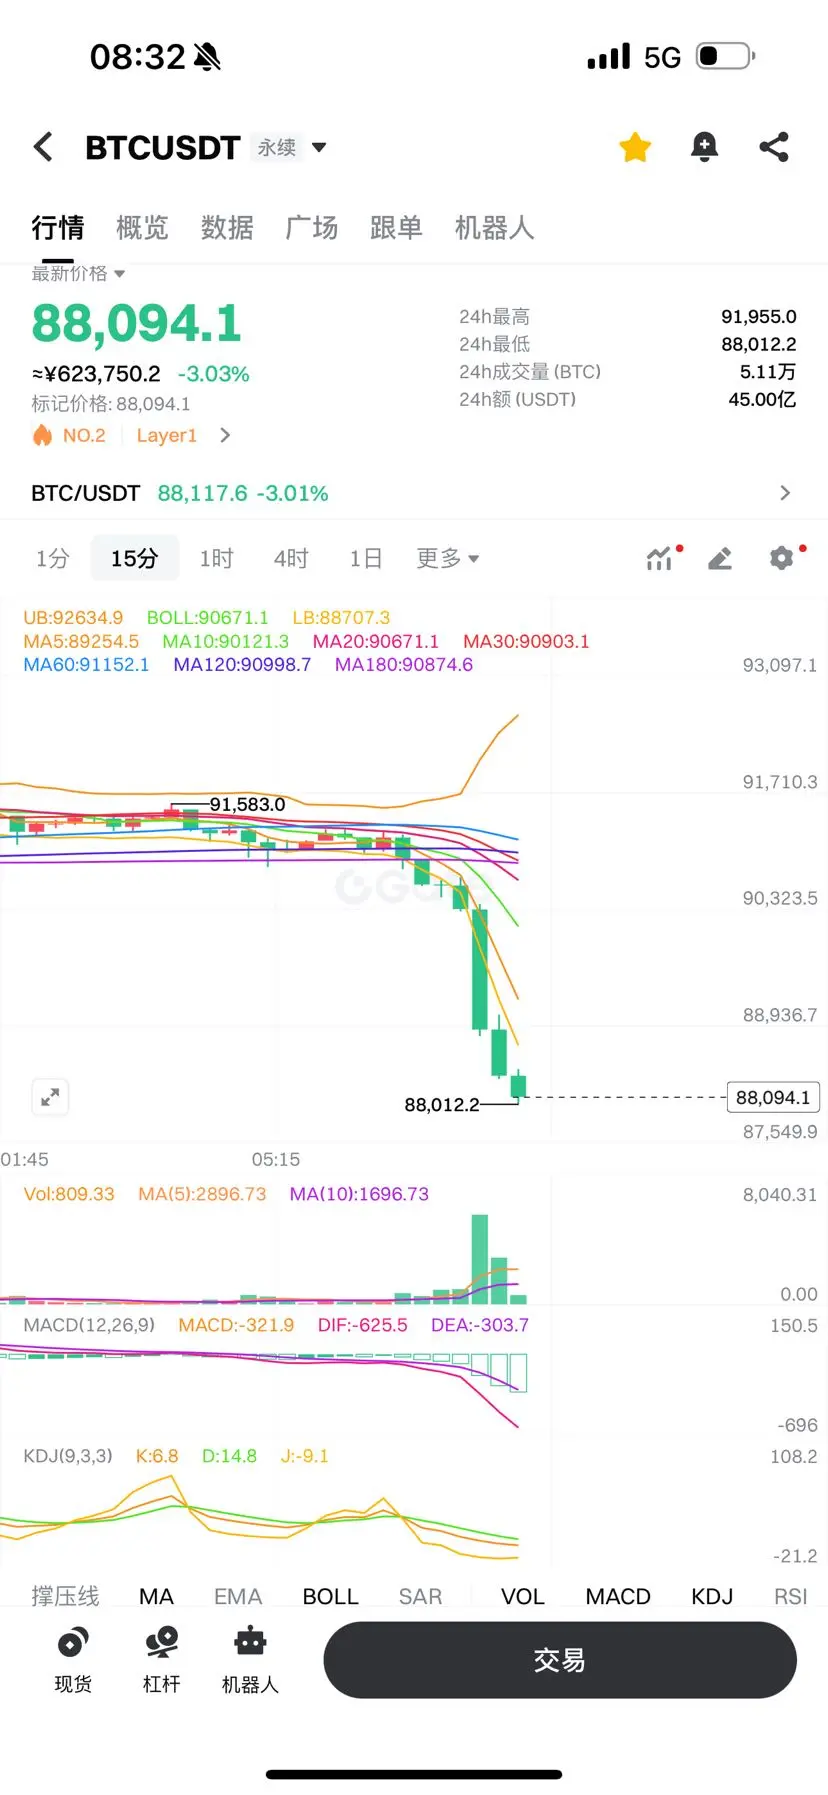Viewport: 828px width, 1795px height.
Task: Open 更多 timeframes dropdown
Action: coord(448,558)
